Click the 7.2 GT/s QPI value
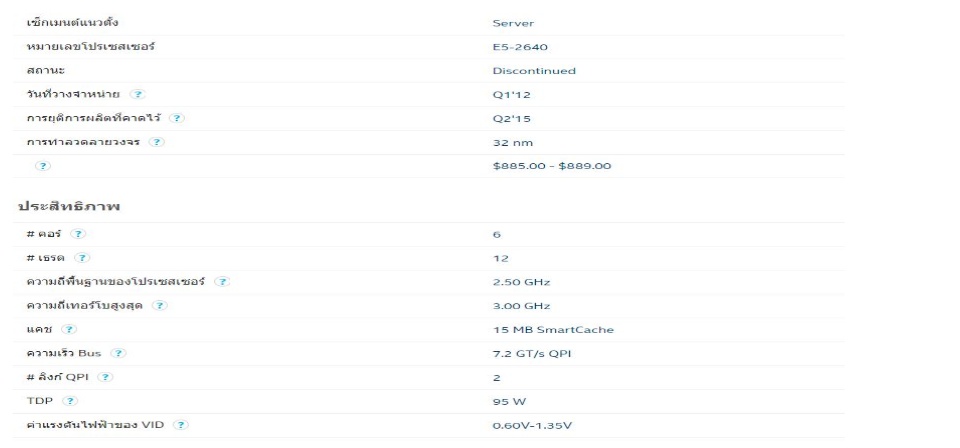The image size is (960, 448). pyautogui.click(x=531, y=354)
